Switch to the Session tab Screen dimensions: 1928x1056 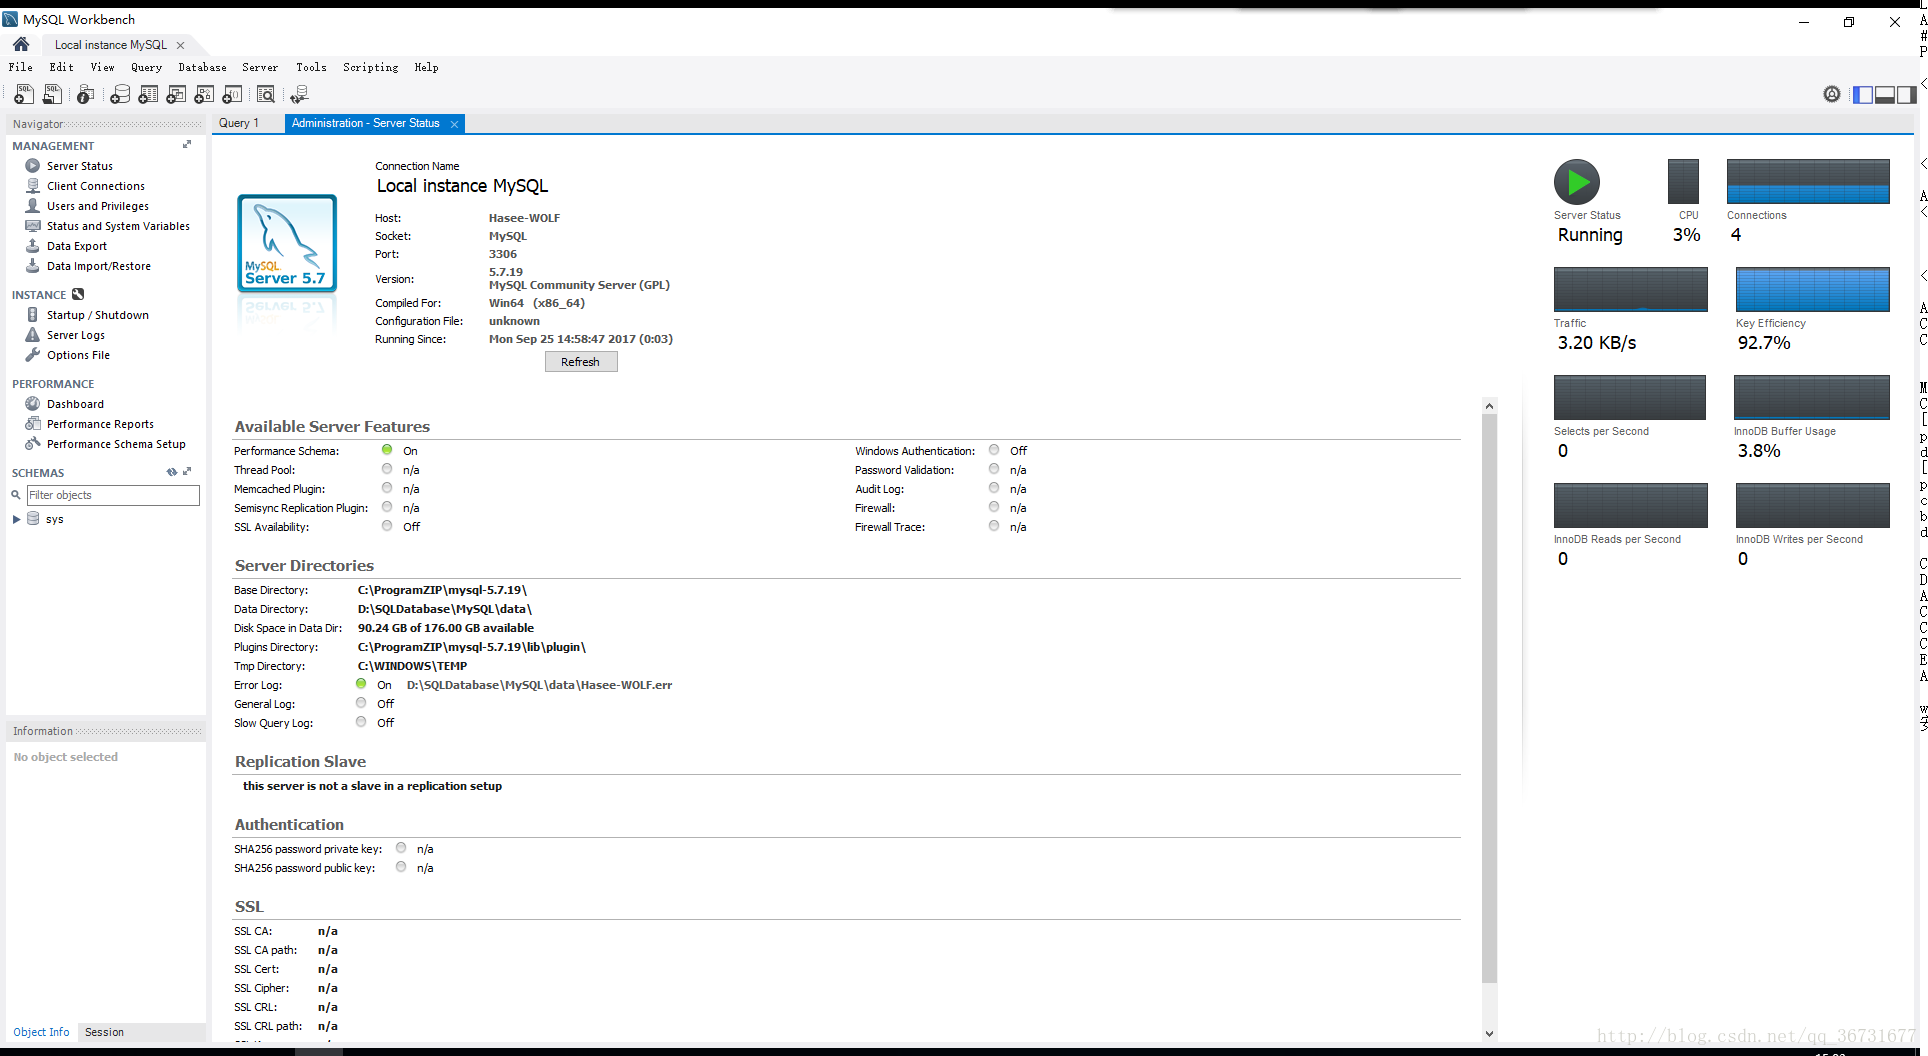(104, 1032)
